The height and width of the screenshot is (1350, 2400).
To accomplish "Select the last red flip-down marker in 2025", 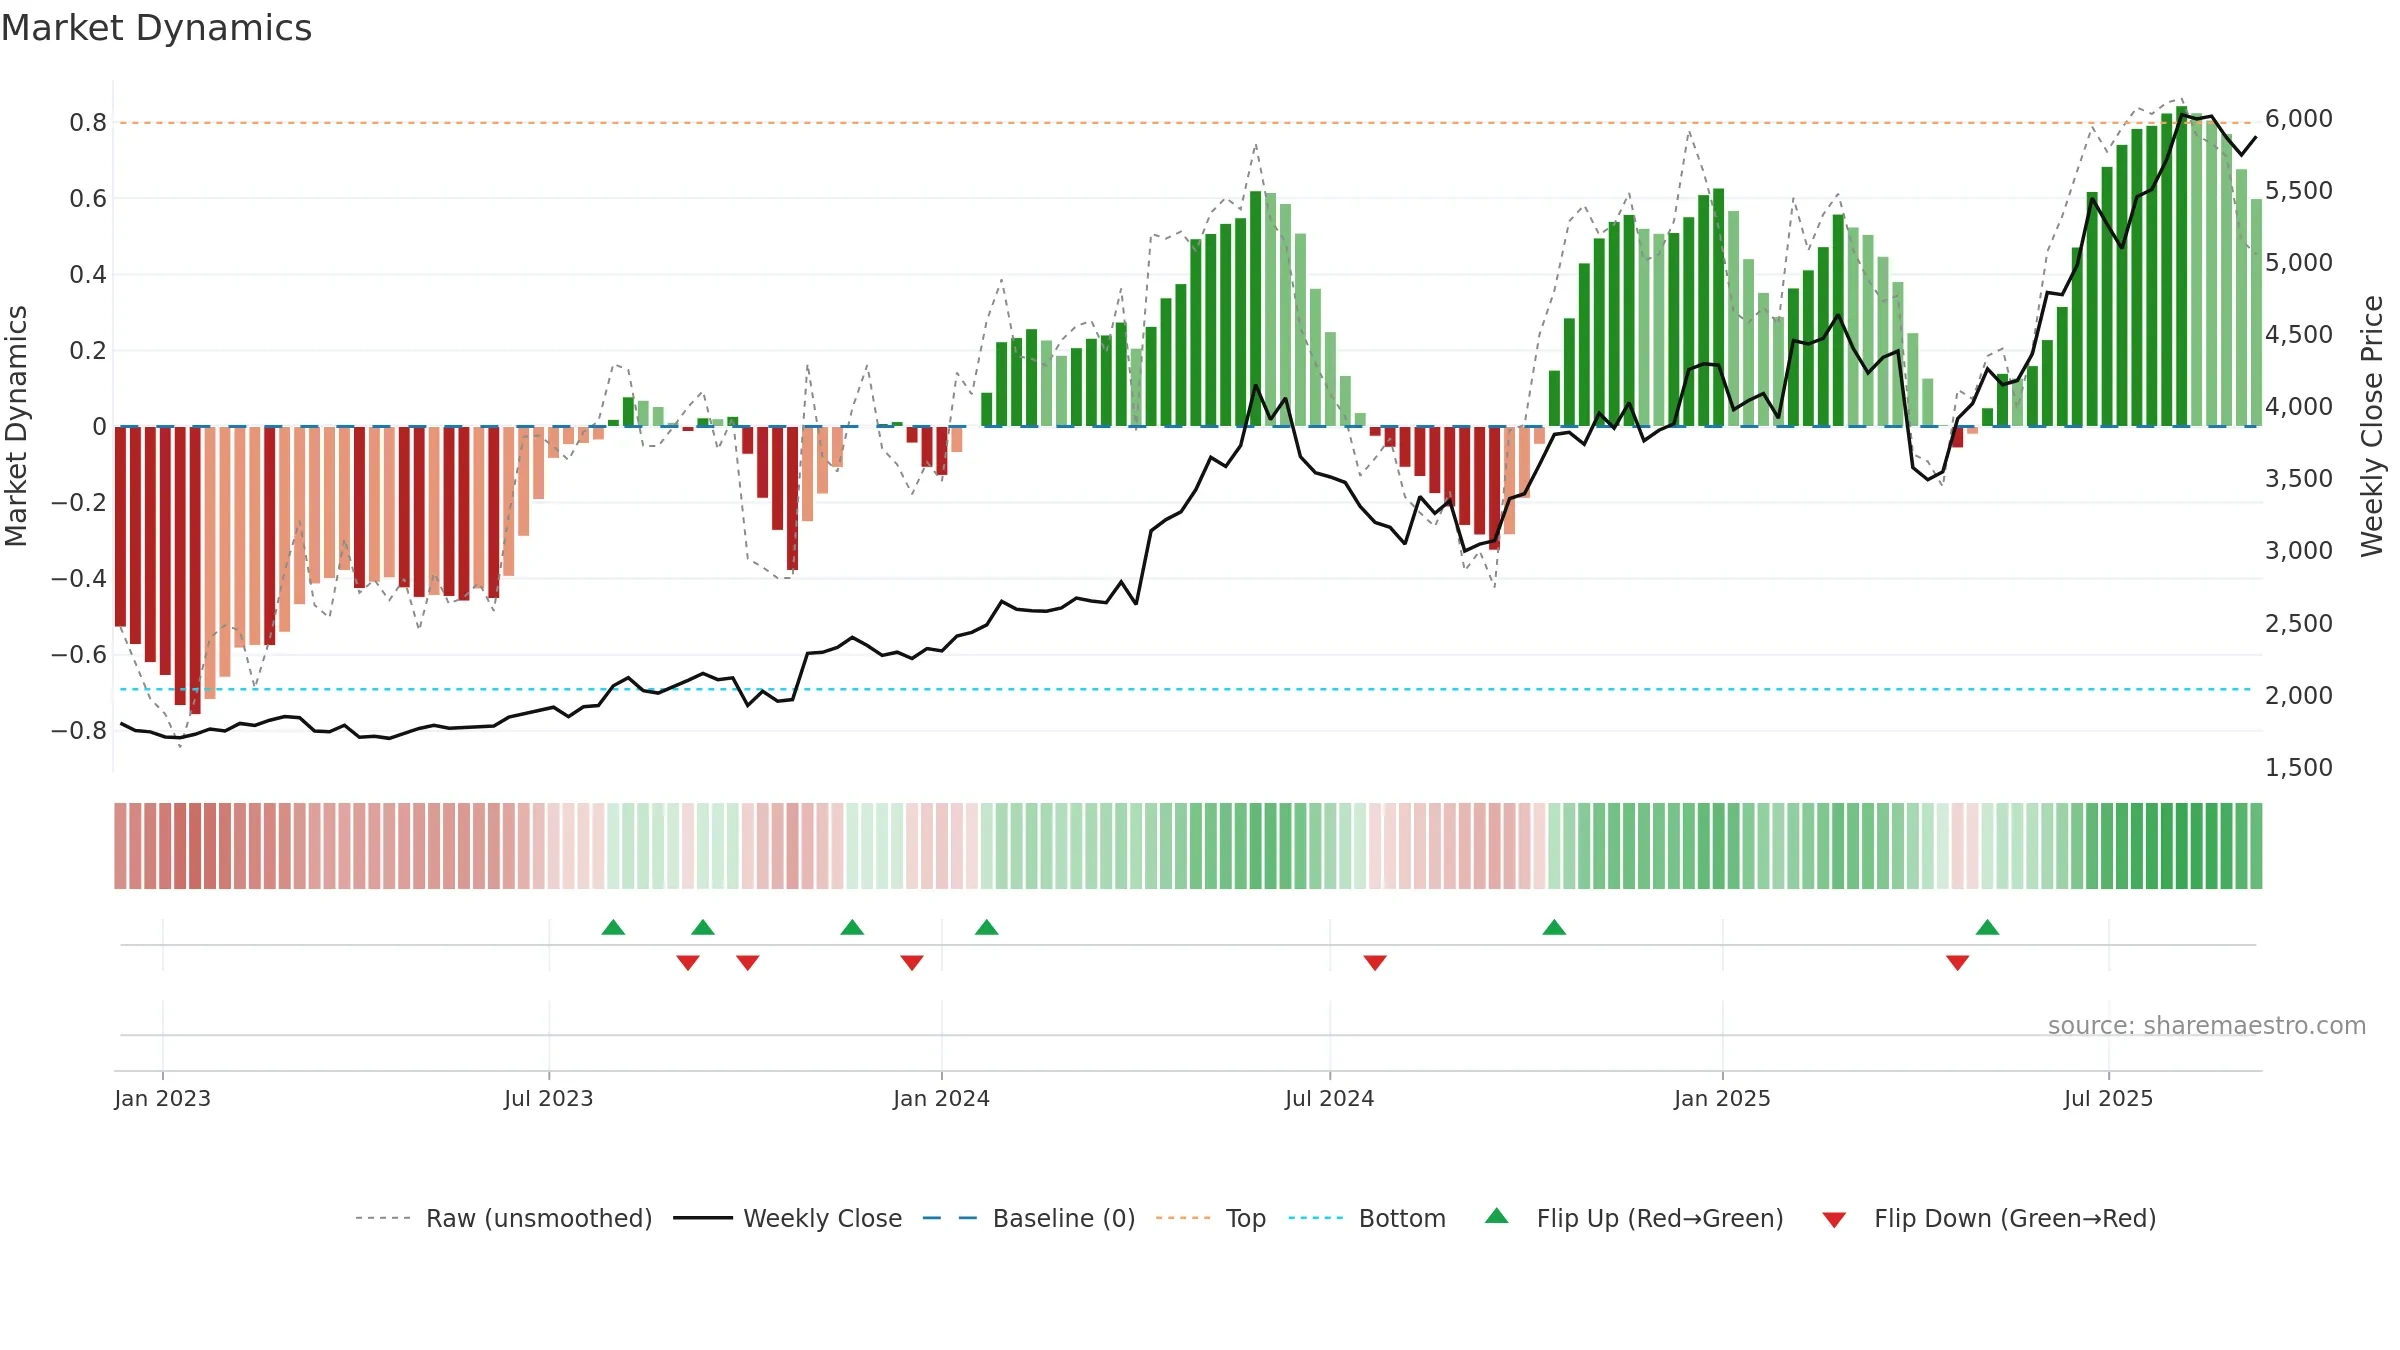I will 1958,962.
